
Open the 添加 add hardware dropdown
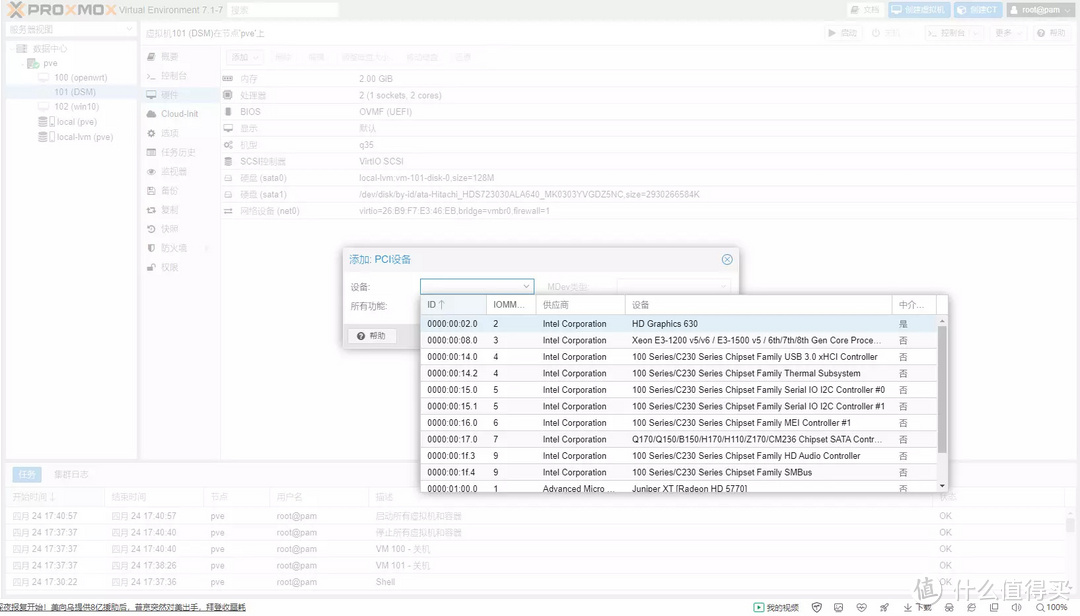[x=245, y=57]
